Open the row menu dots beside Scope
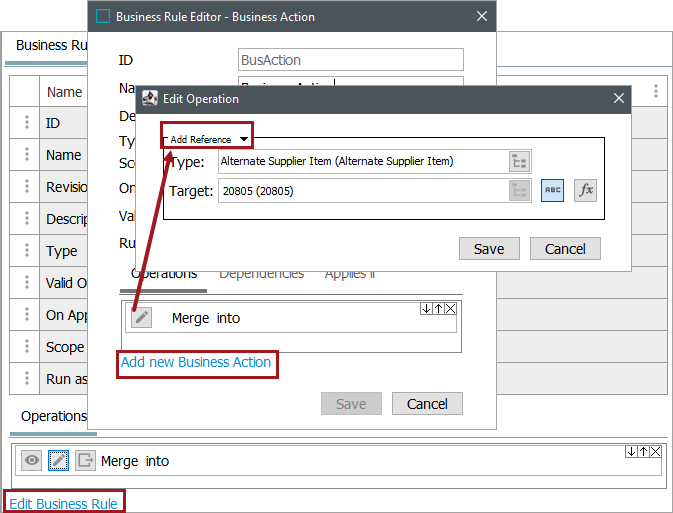Image resolution: width=673 pixels, height=513 pixels. [27, 347]
